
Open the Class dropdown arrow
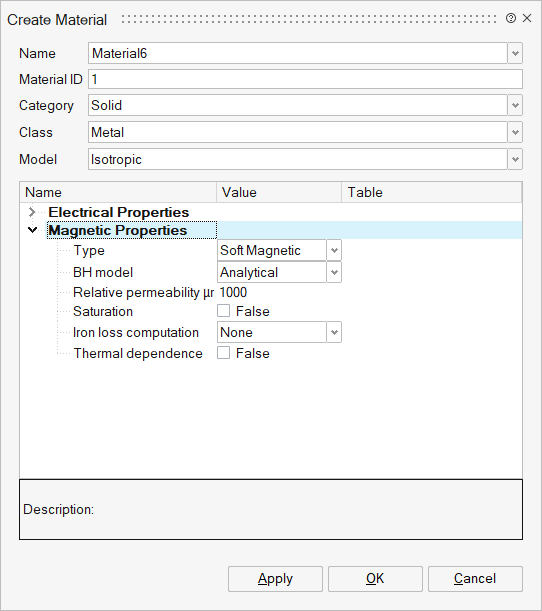pos(515,132)
